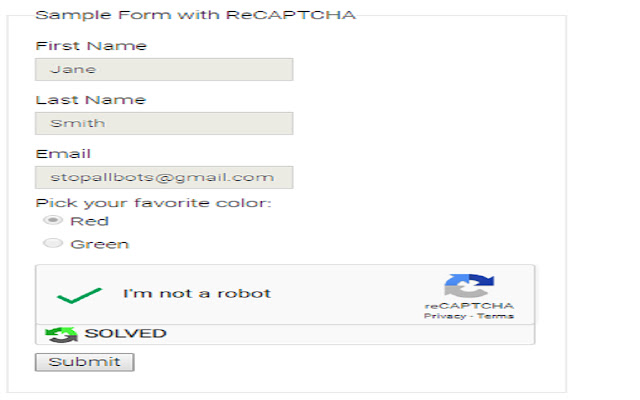This screenshot has width=640, height=400.
Task: Click the Red color option label
Action: pos(89,221)
